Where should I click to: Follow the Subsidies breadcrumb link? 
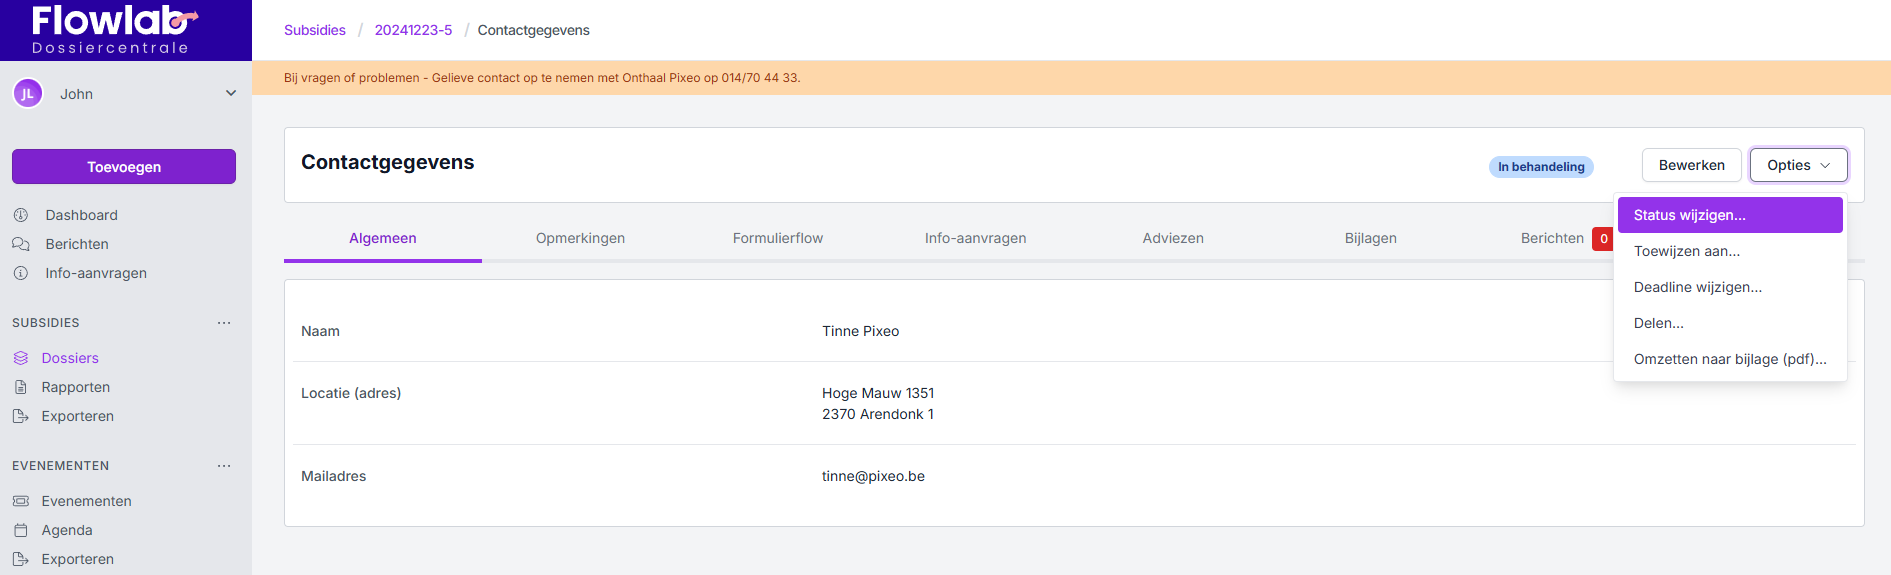tap(314, 30)
